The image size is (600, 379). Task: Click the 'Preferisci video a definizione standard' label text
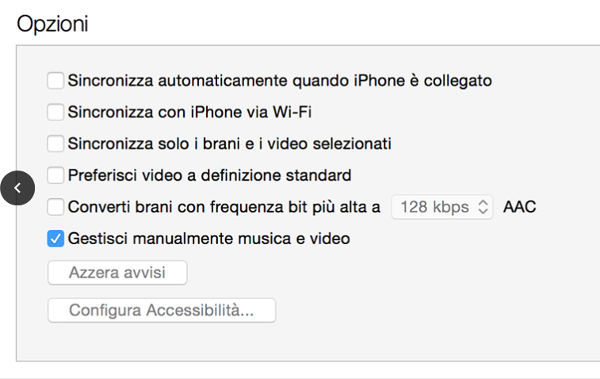point(210,175)
